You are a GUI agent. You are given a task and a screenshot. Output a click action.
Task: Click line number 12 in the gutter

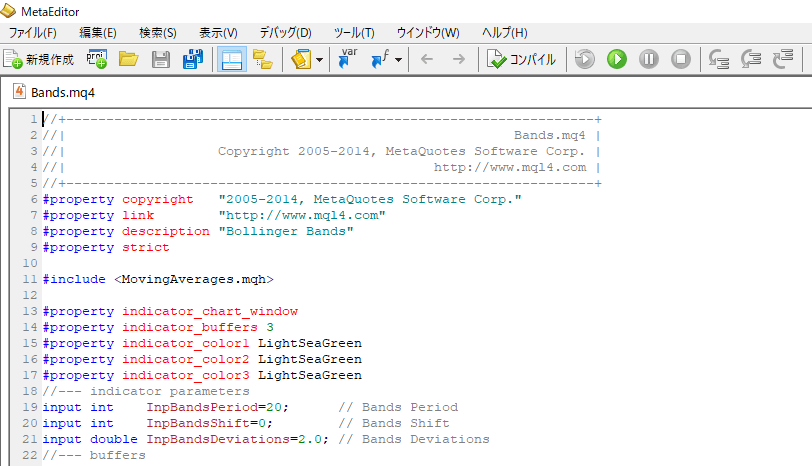(30, 295)
